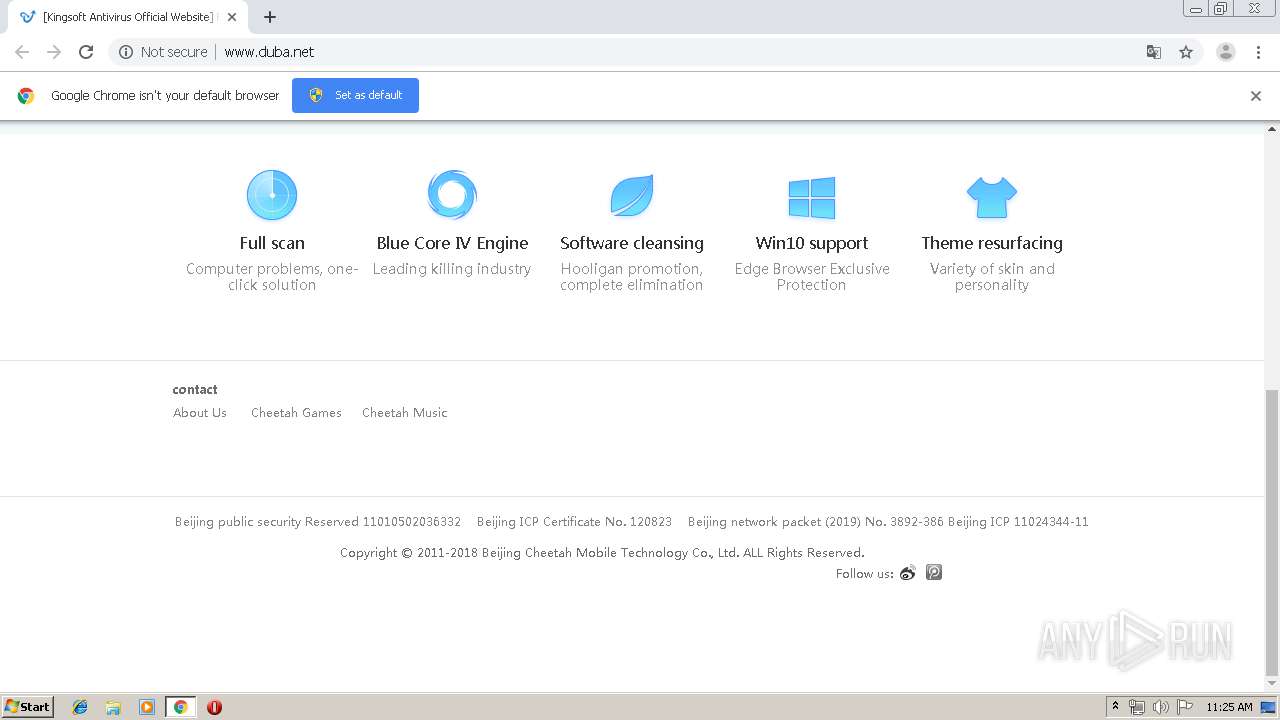The width and height of the screenshot is (1280, 720).
Task: View site information for Not secure
Action: (x=163, y=52)
